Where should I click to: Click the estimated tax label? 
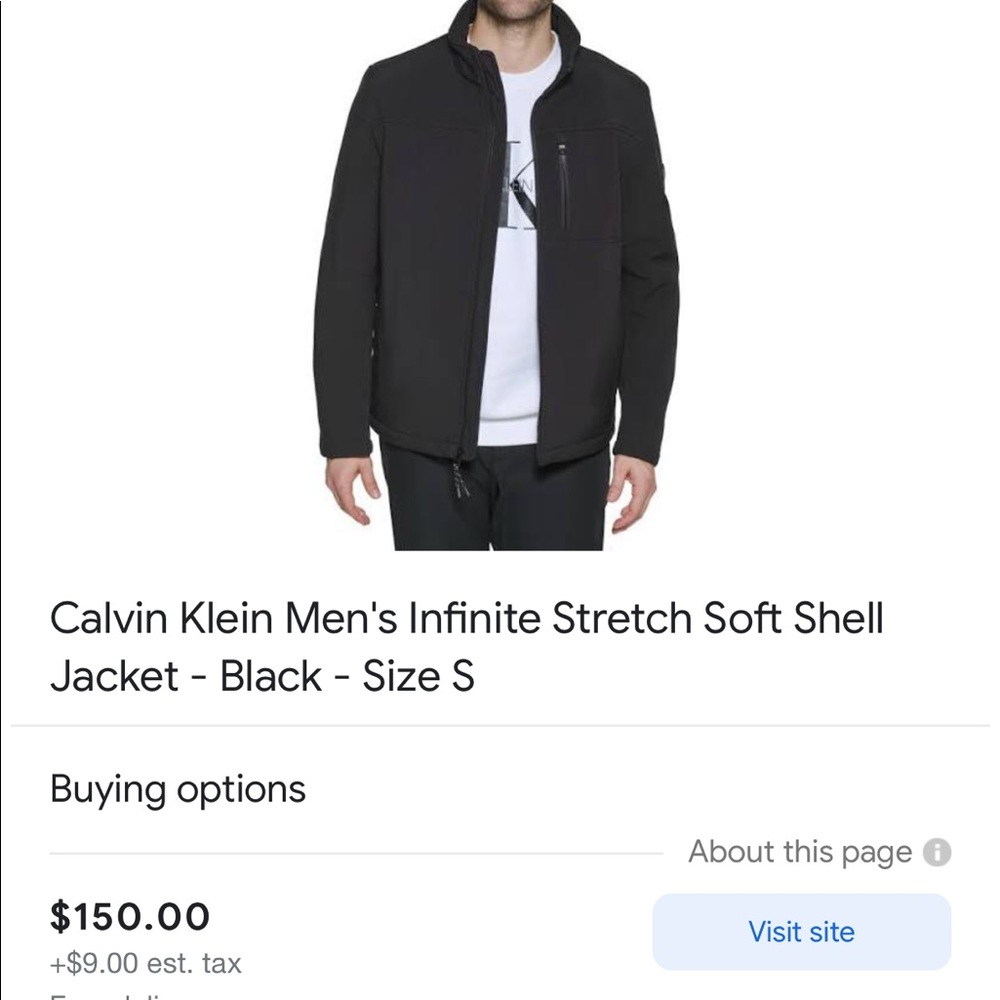coord(145,963)
